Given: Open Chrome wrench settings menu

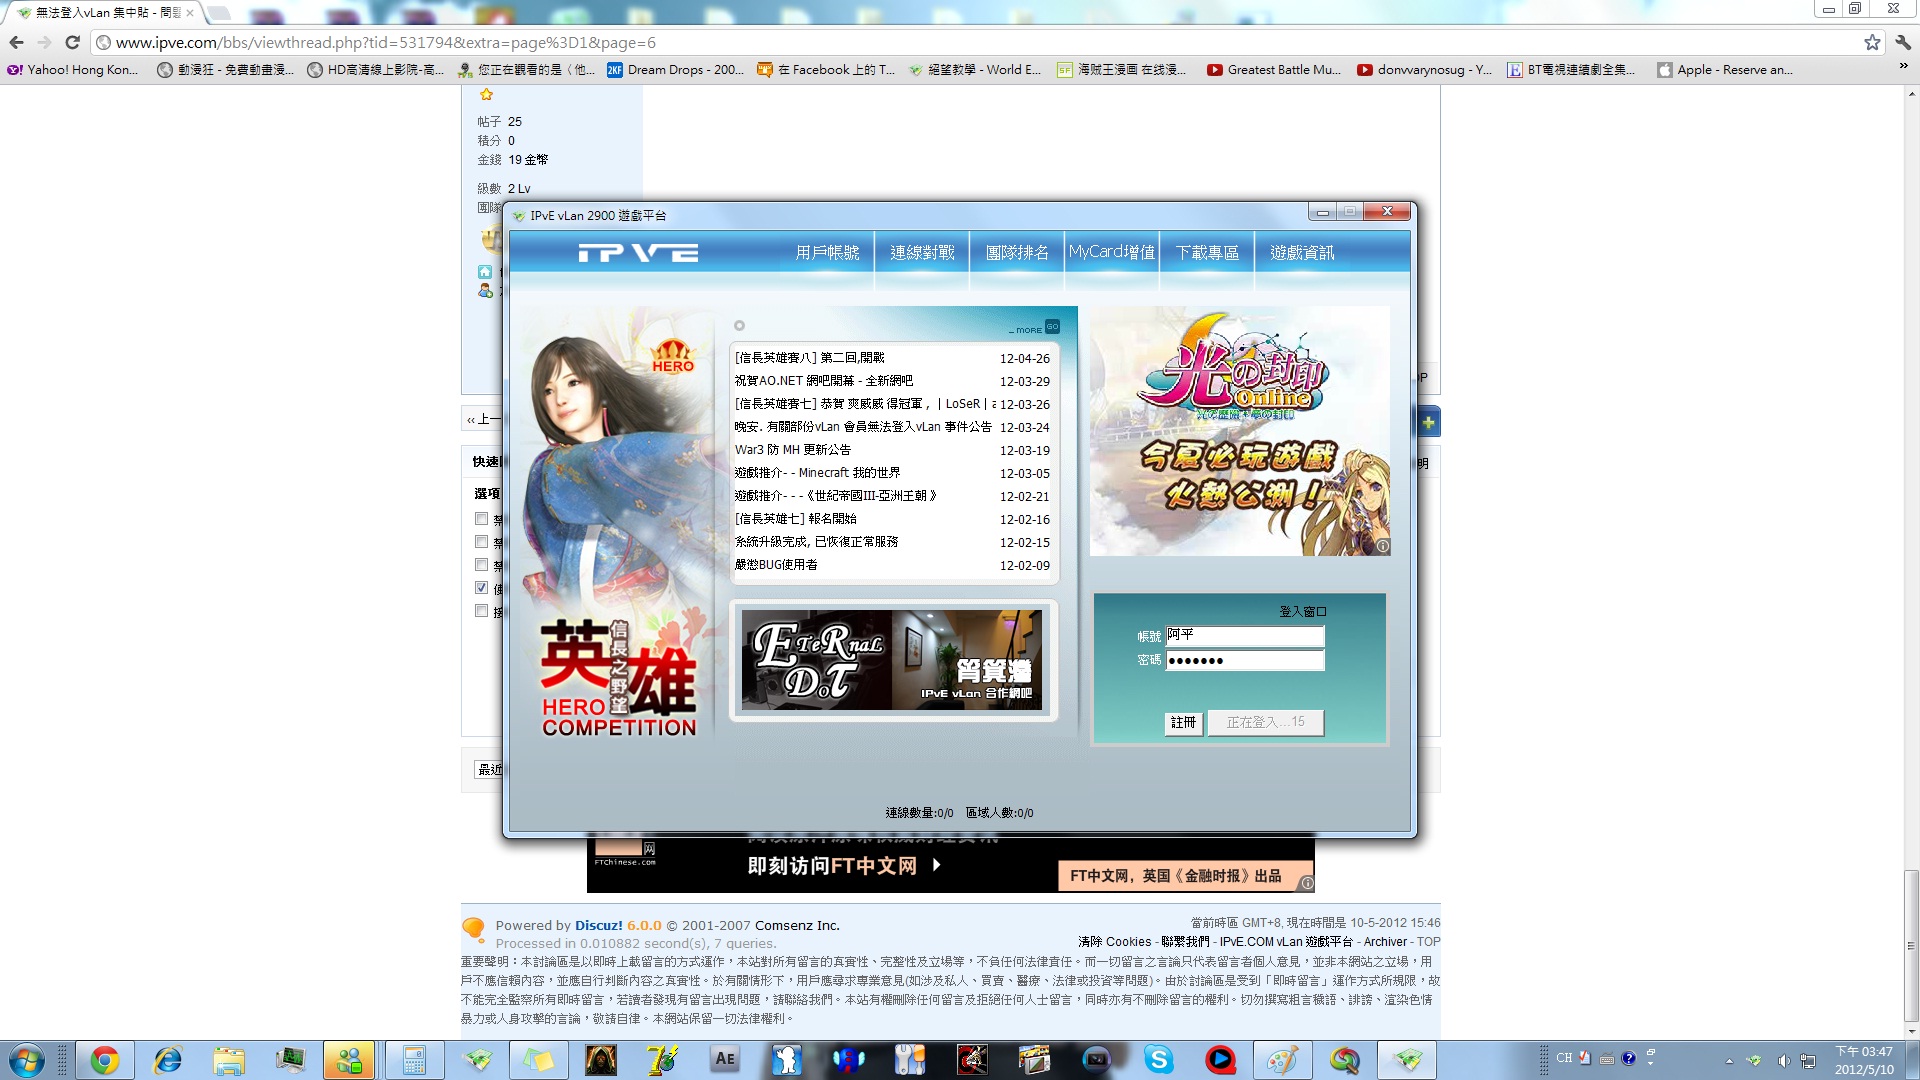Looking at the screenshot, I should coord(1902,42).
